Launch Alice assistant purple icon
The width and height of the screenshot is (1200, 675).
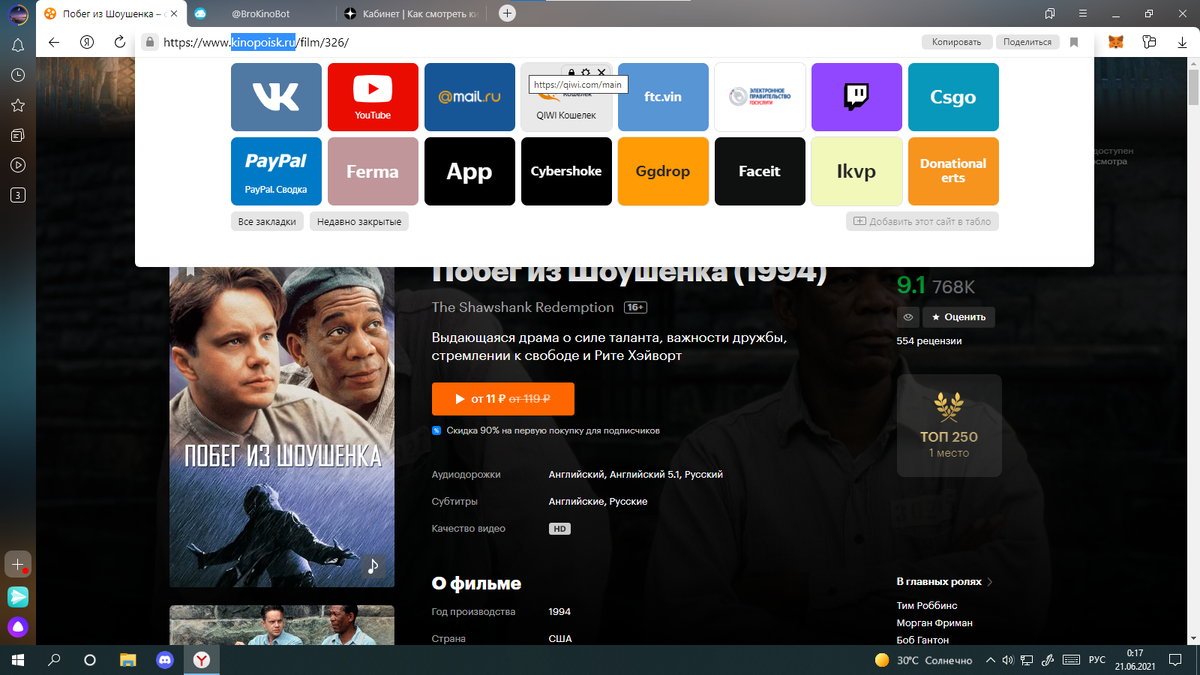click(18, 628)
